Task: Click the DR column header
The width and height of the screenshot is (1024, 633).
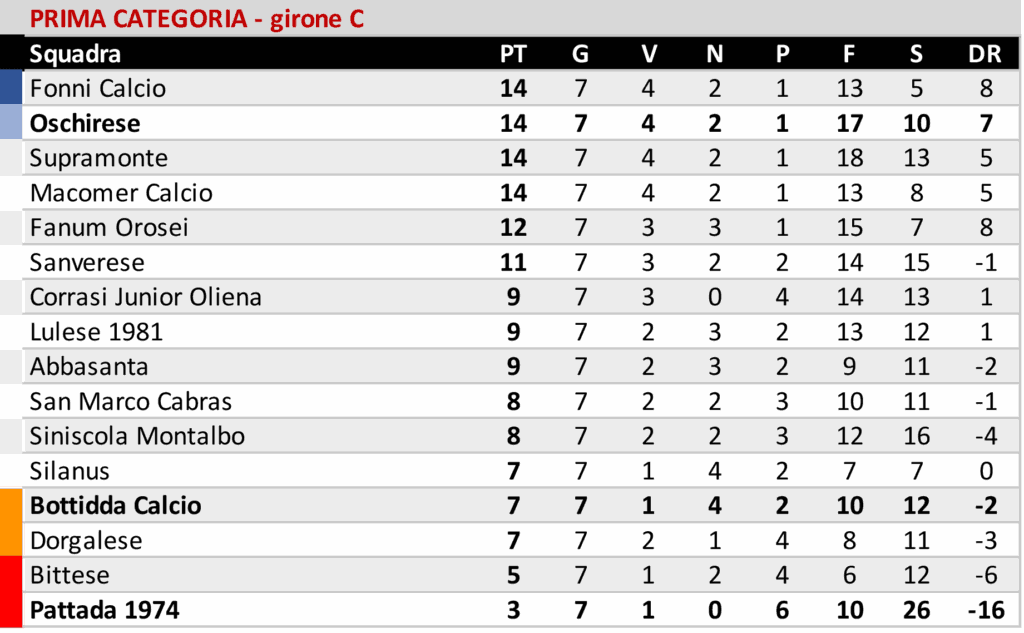Action: 985,54
